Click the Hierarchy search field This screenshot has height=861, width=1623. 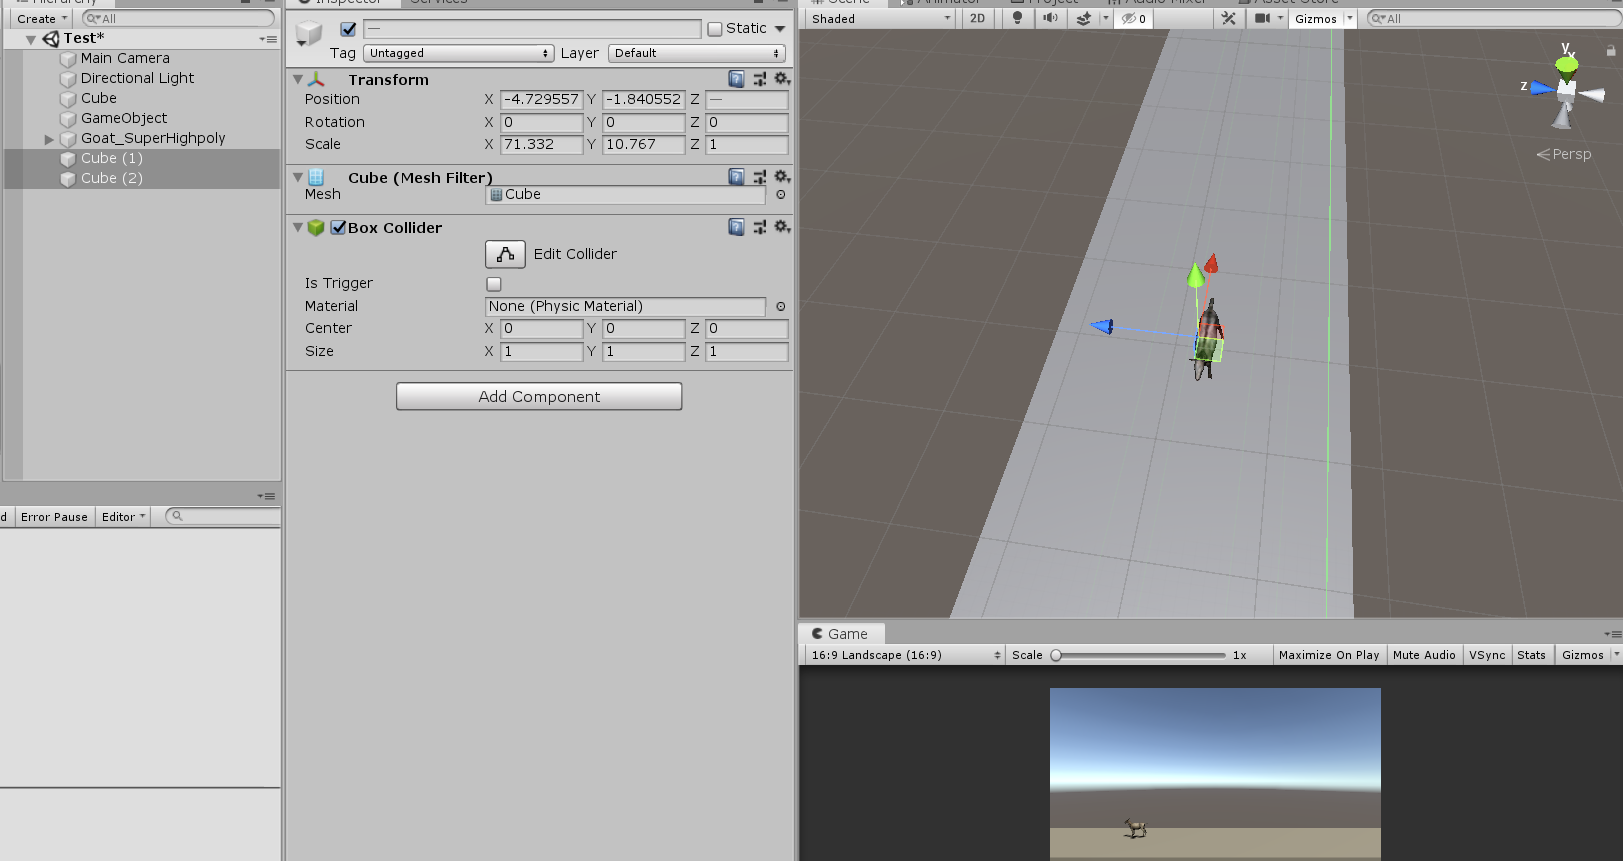pos(178,18)
